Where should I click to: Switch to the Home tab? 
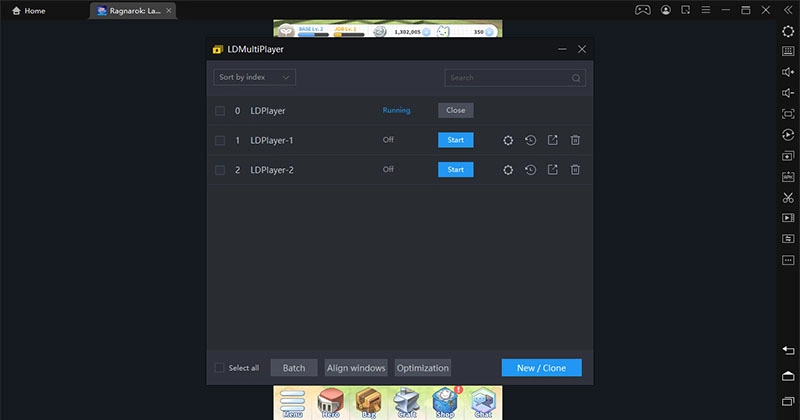28,10
